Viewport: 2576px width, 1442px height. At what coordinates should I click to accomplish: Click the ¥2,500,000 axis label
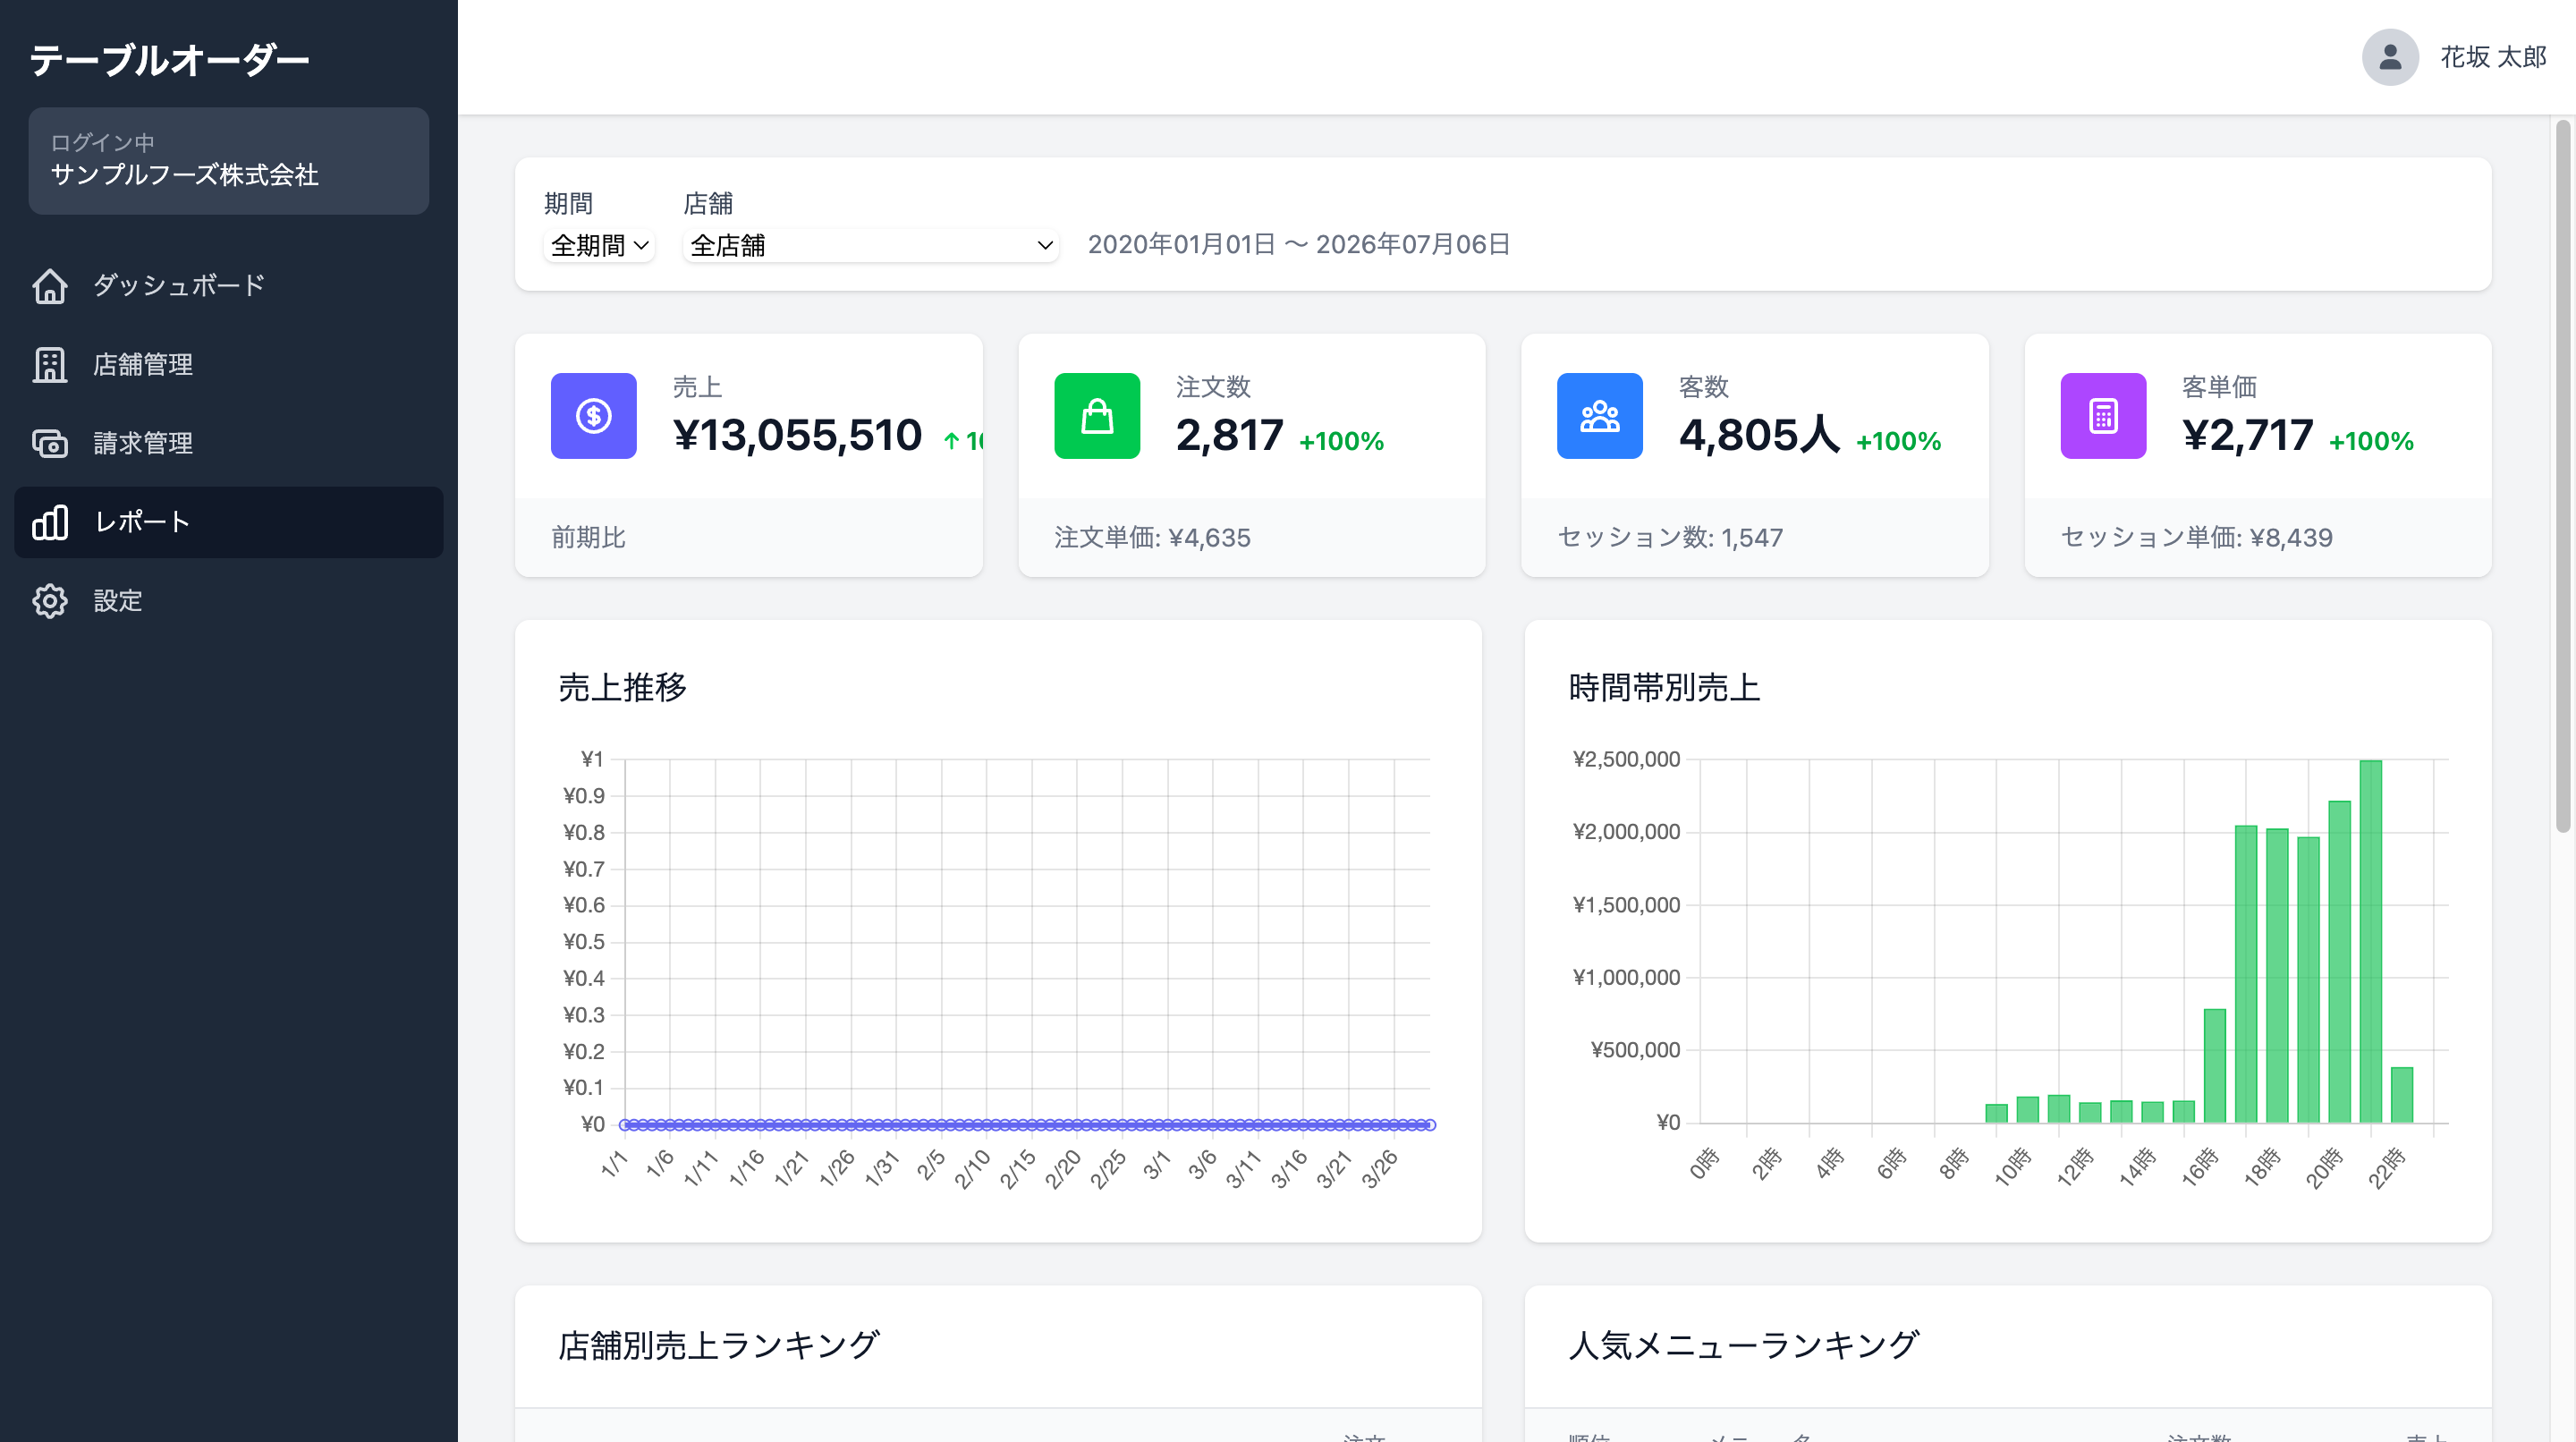tap(1626, 759)
